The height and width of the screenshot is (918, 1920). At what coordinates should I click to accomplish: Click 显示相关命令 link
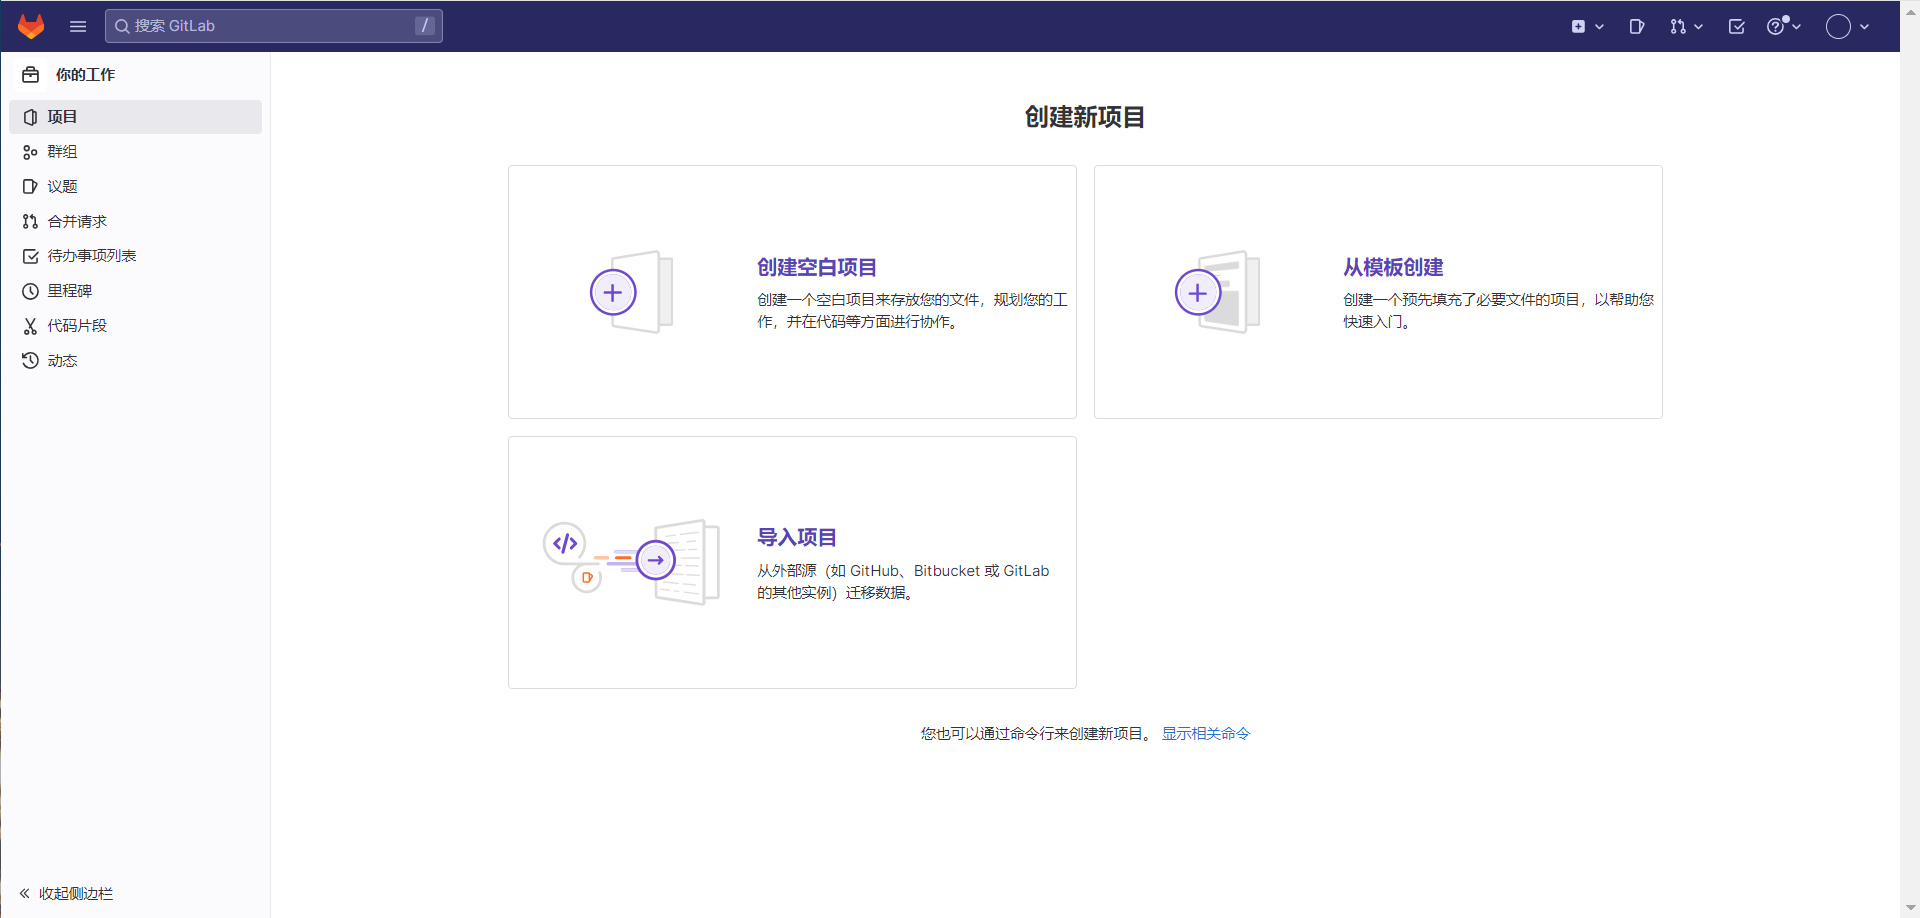tap(1206, 734)
